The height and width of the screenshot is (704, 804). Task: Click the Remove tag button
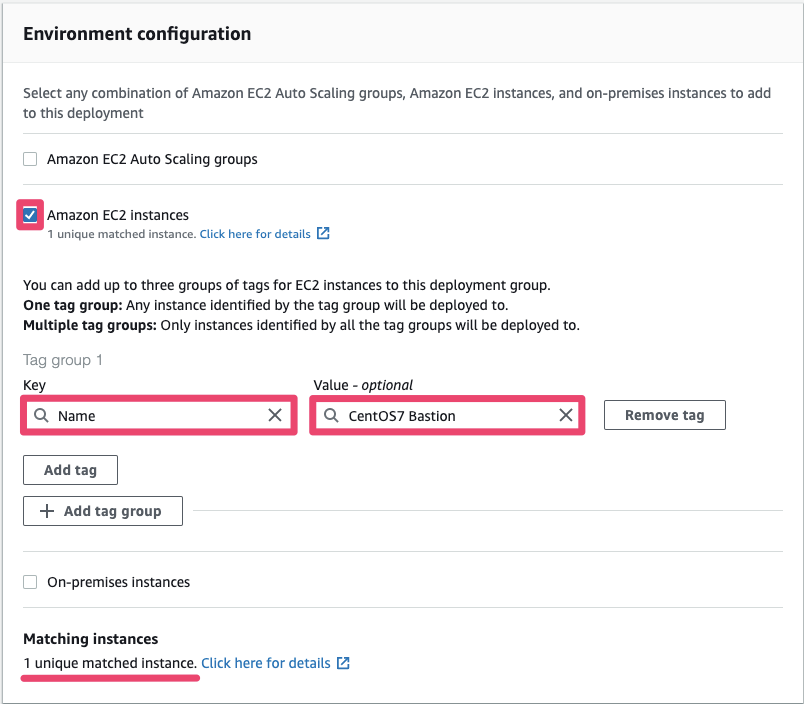(664, 416)
